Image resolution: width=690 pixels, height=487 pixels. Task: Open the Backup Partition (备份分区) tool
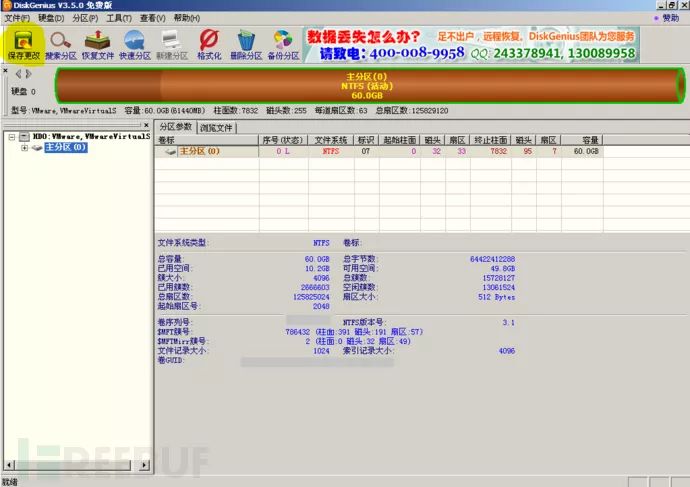(283, 44)
